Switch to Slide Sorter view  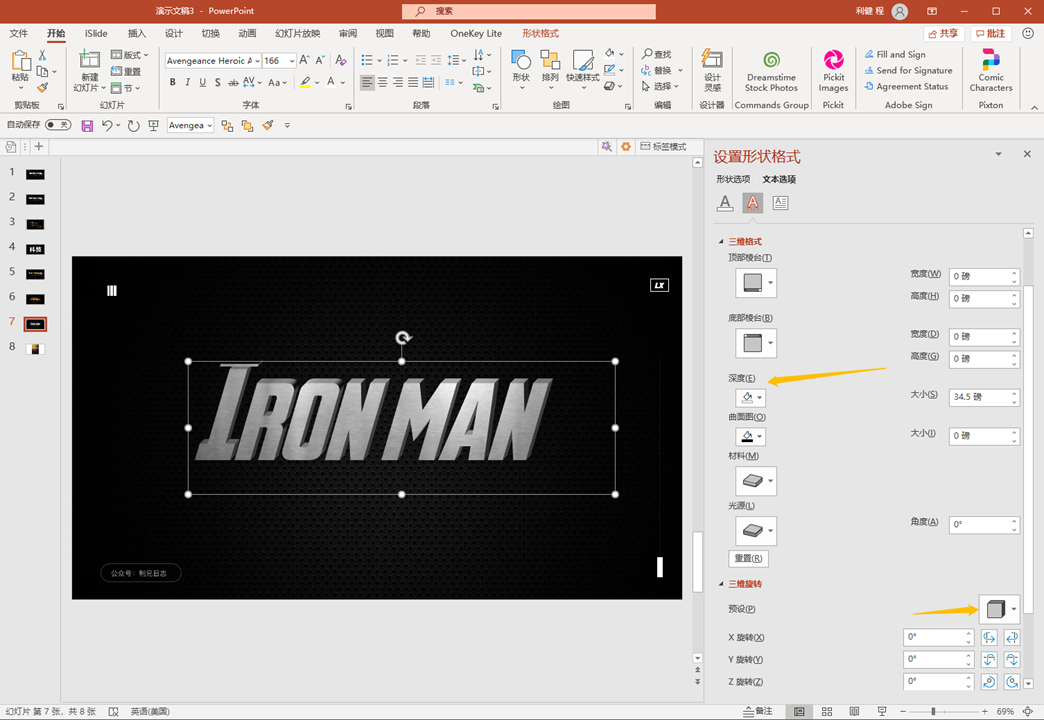coord(827,711)
